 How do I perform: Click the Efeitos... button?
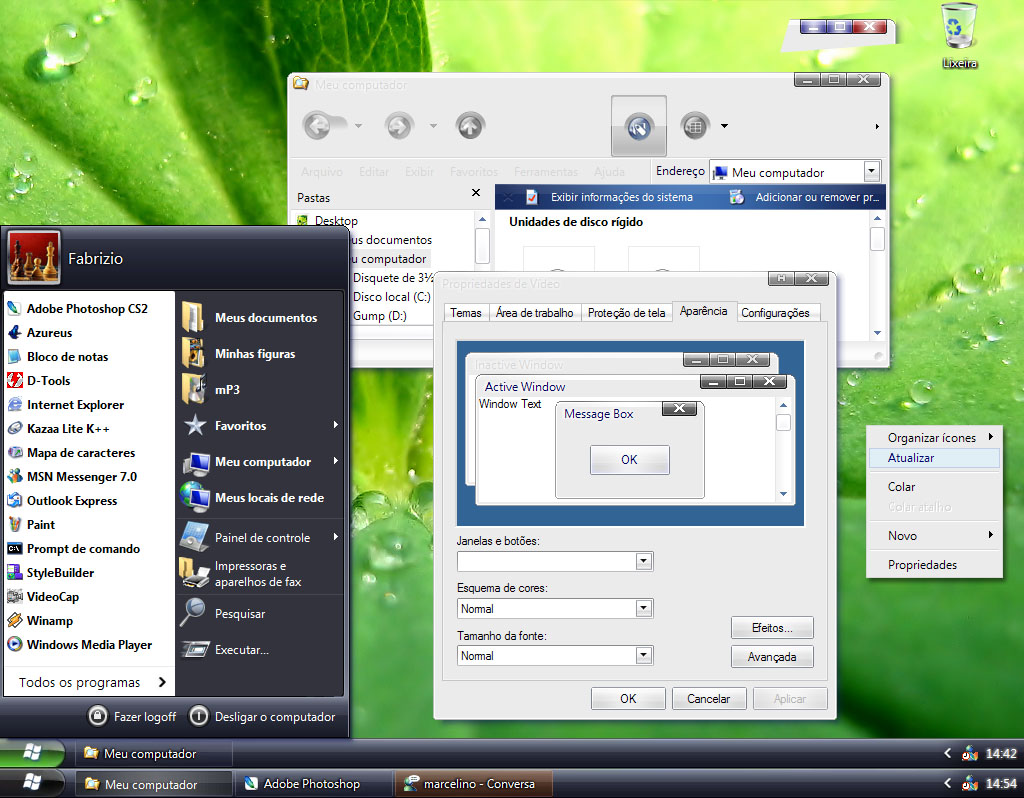pyautogui.click(x=772, y=628)
